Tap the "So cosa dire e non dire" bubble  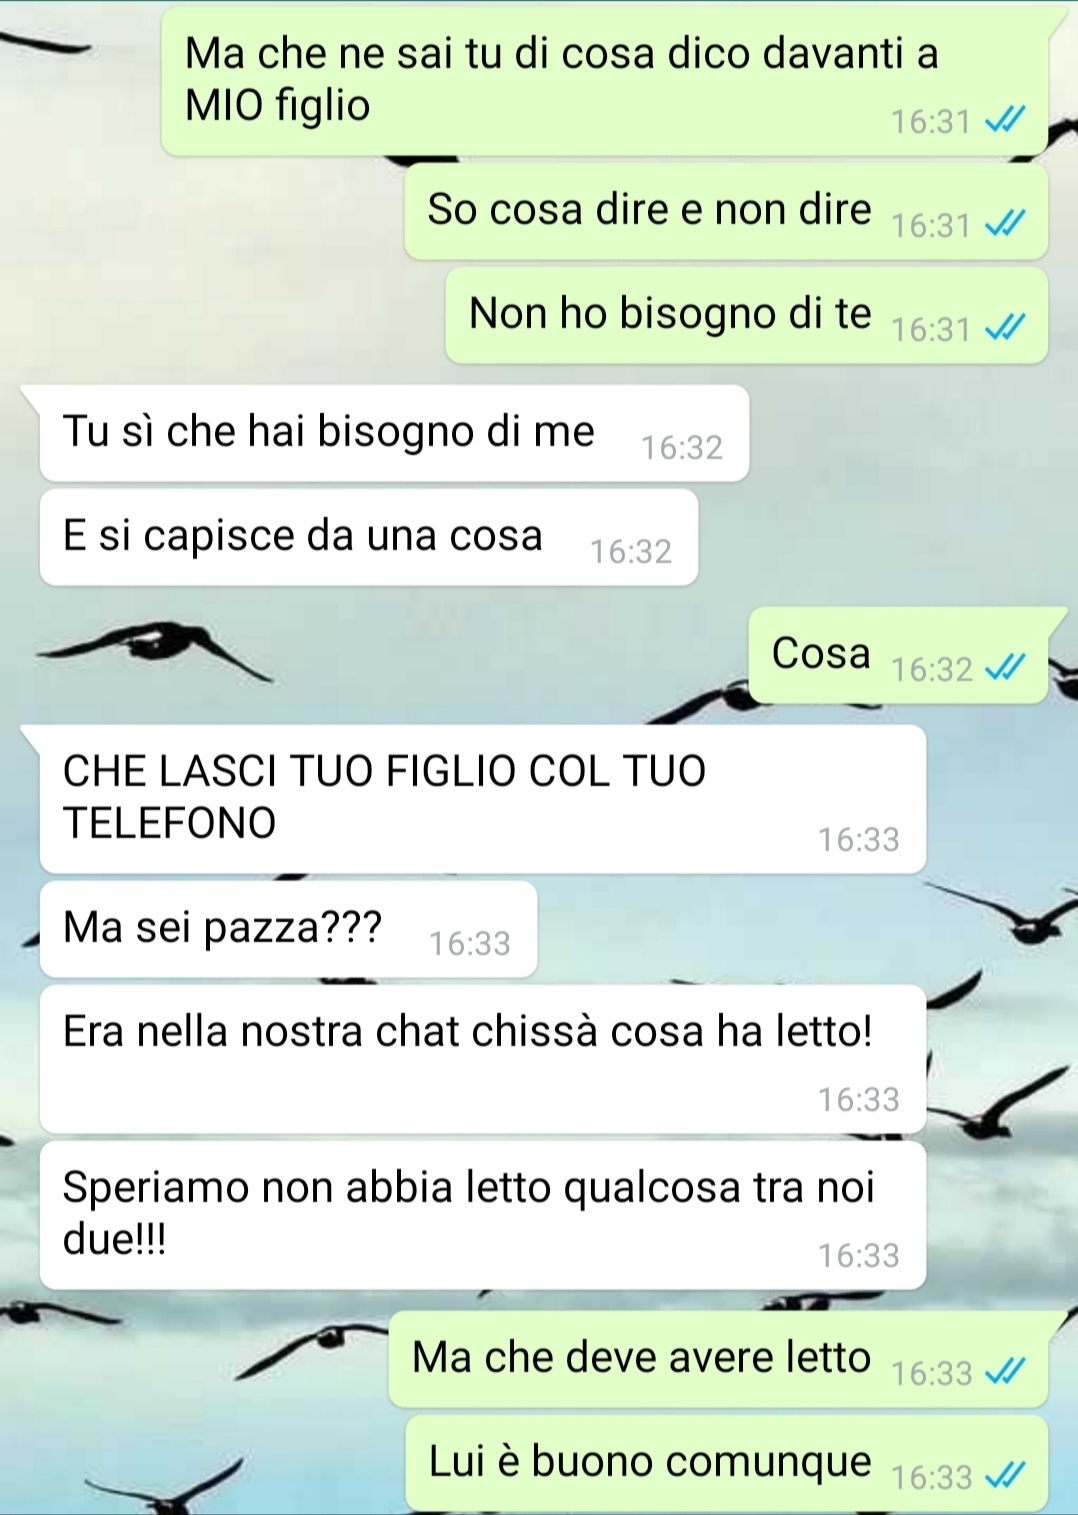[726, 211]
